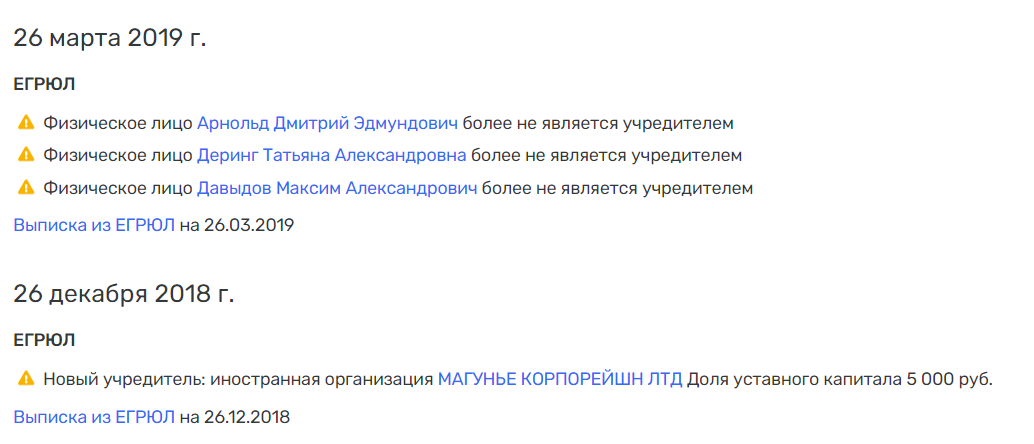Open Выписка из ЕГРЮЛ for 26.03.2019

94,226
